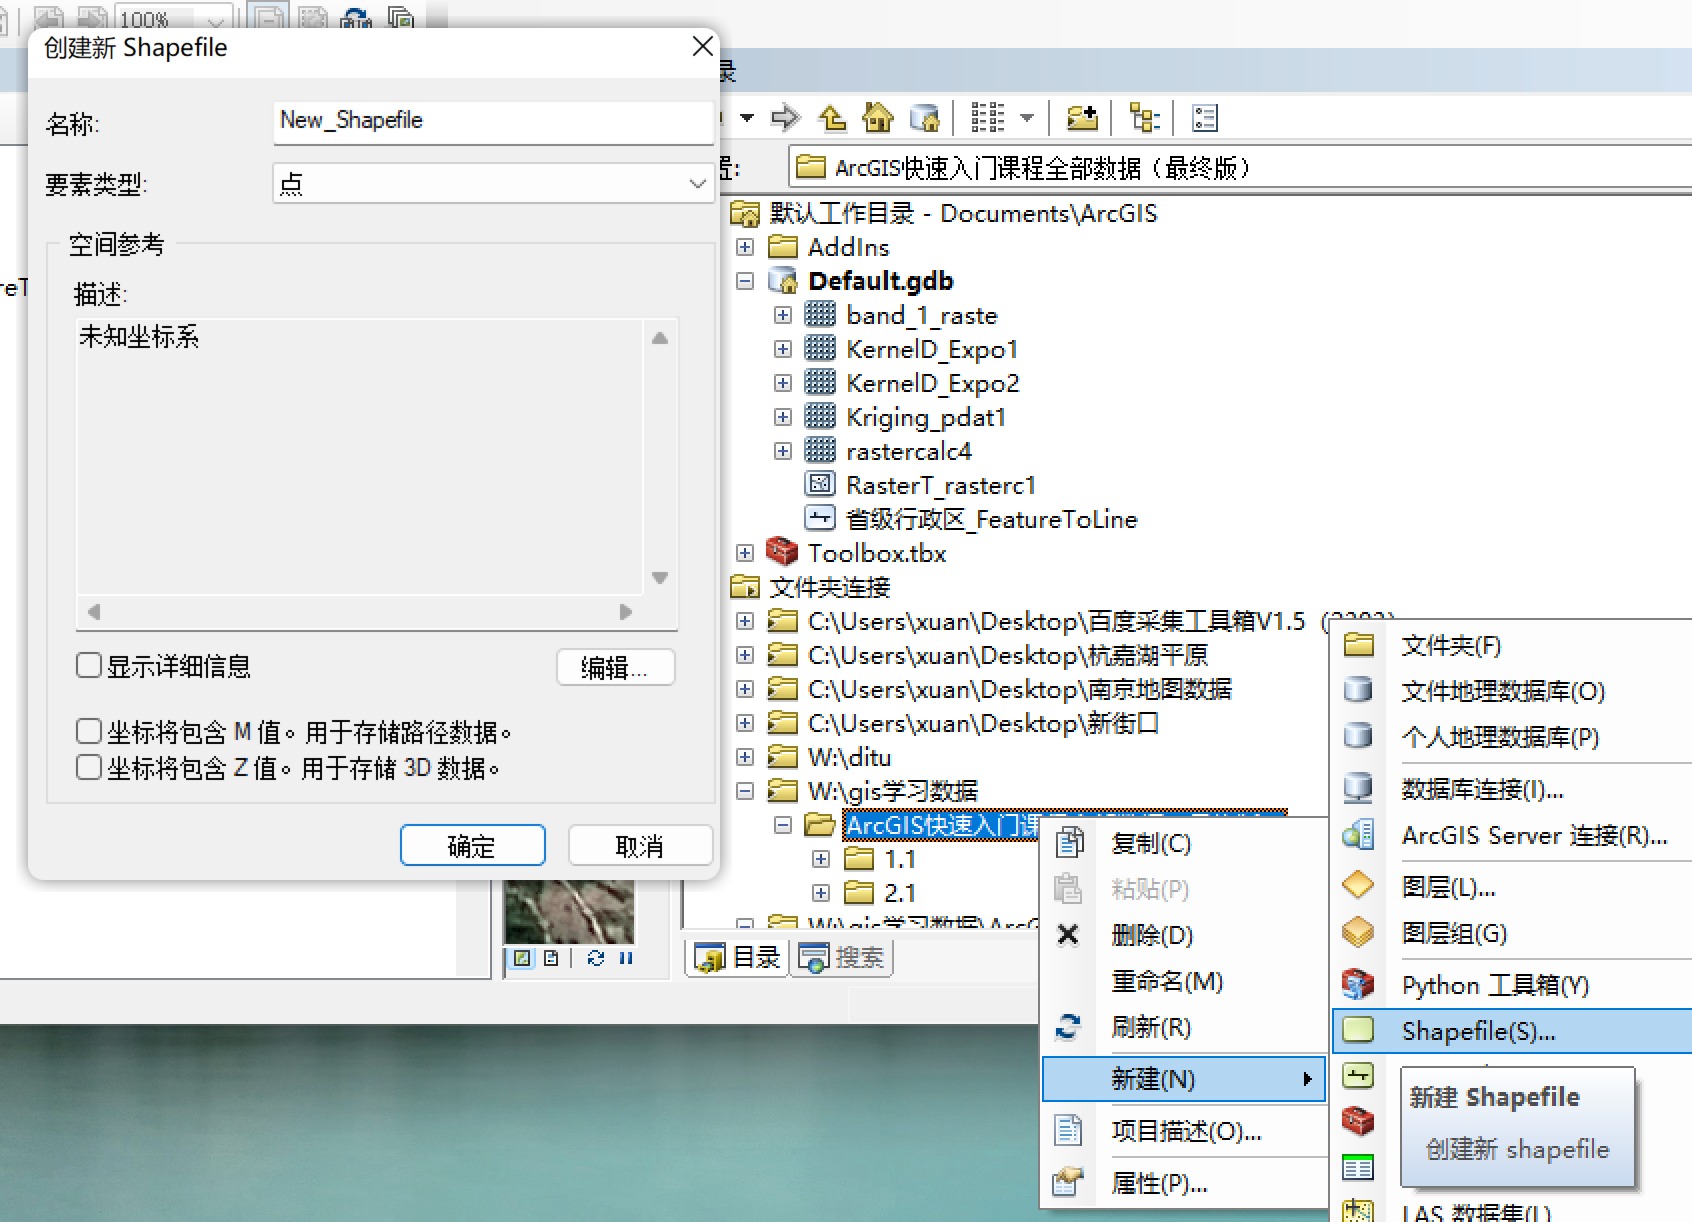The width and height of the screenshot is (1692, 1222).
Task: Create a new 文件夹(F) from the submenu
Action: click(x=1513, y=645)
